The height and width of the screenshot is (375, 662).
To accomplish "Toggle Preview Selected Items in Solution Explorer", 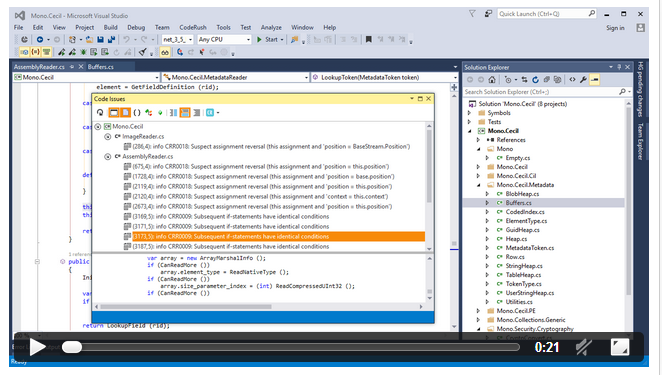I will click(x=594, y=79).
